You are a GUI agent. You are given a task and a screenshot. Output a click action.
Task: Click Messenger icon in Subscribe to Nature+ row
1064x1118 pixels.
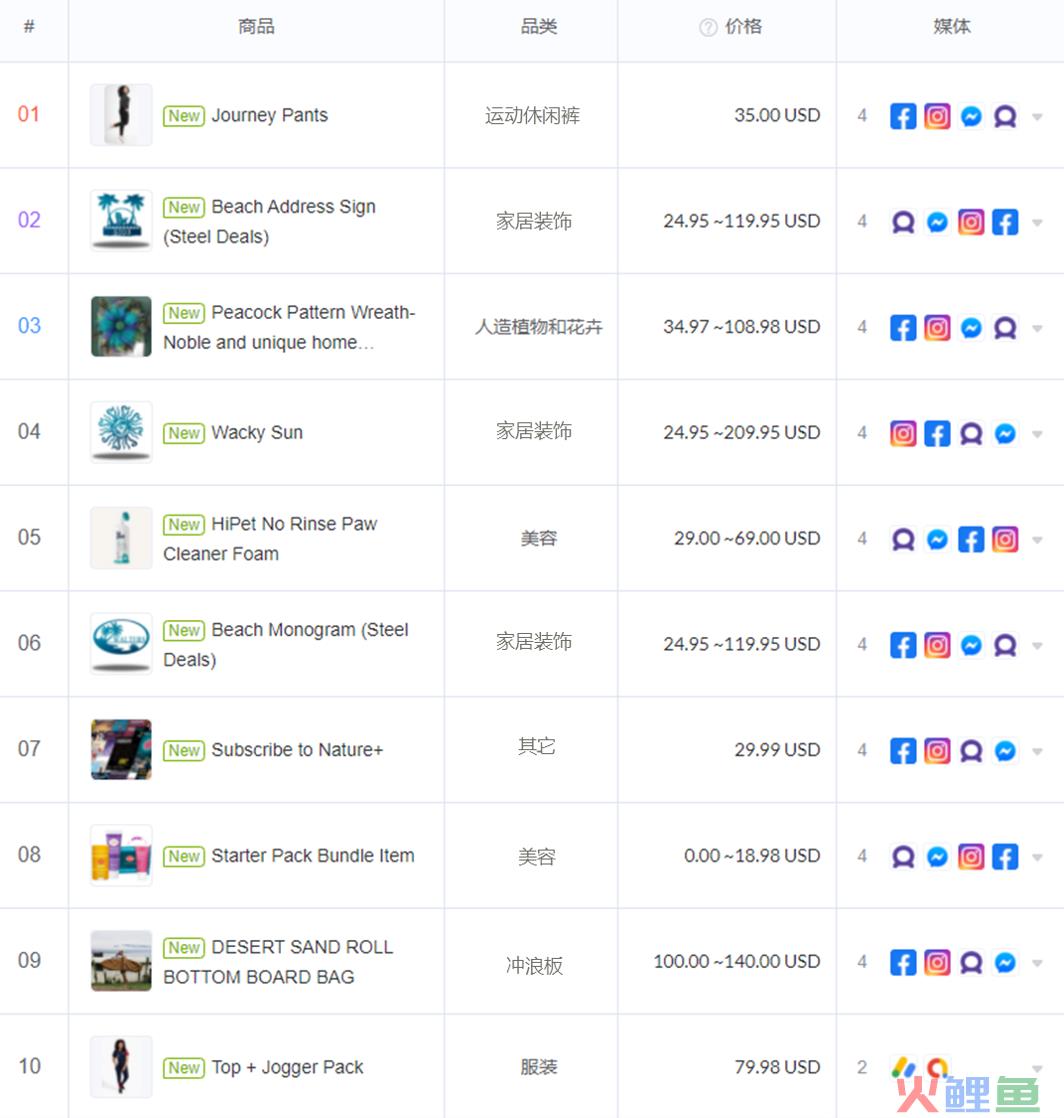1005,751
